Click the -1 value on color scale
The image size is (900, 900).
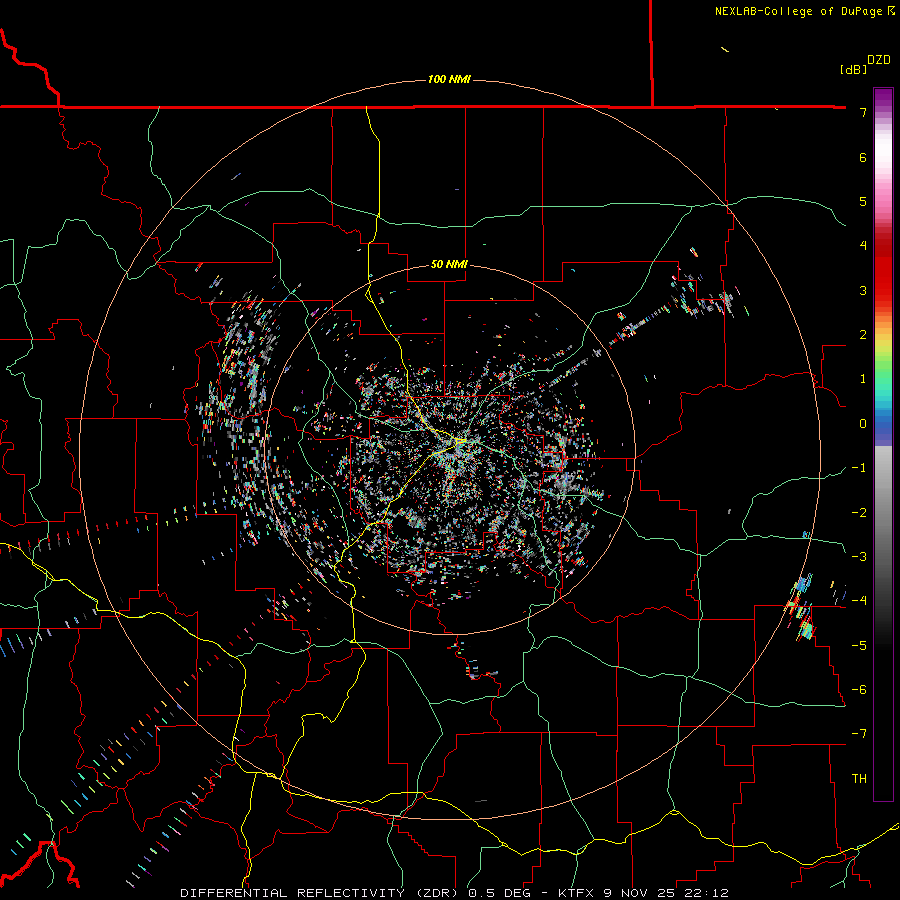(x=859, y=468)
